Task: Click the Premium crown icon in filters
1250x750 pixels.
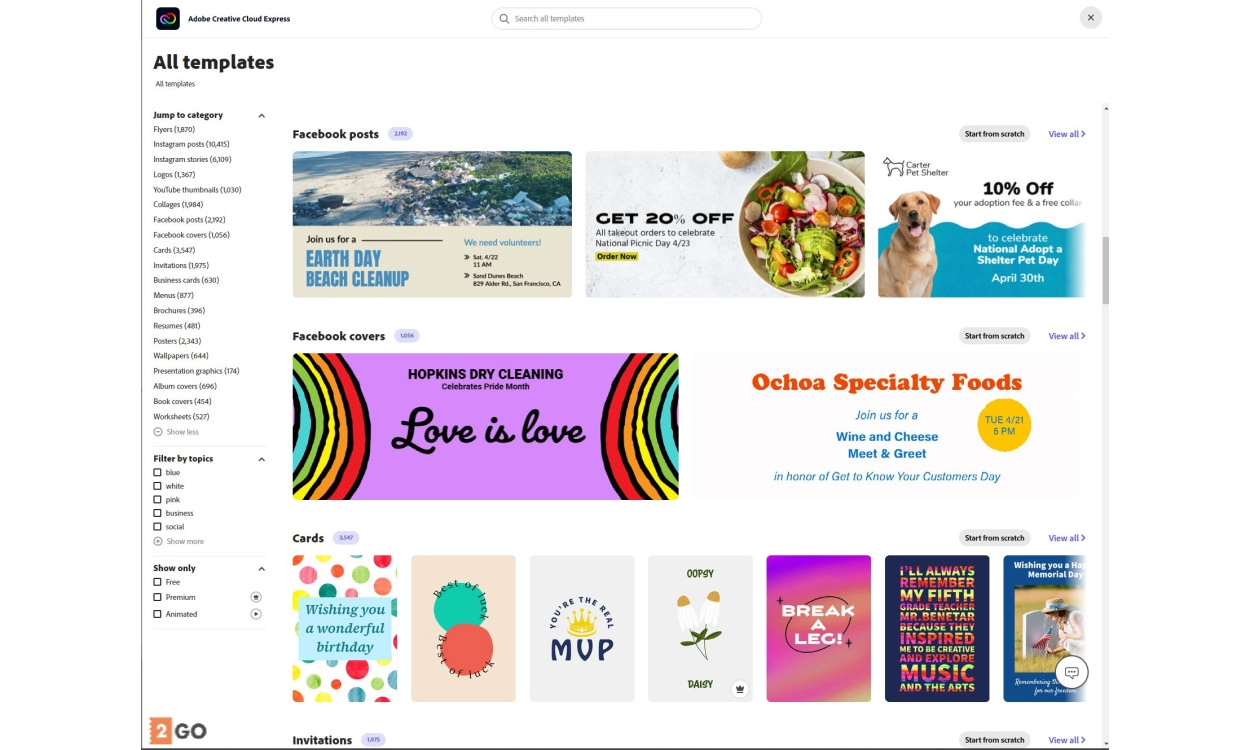Action: [x=256, y=597]
